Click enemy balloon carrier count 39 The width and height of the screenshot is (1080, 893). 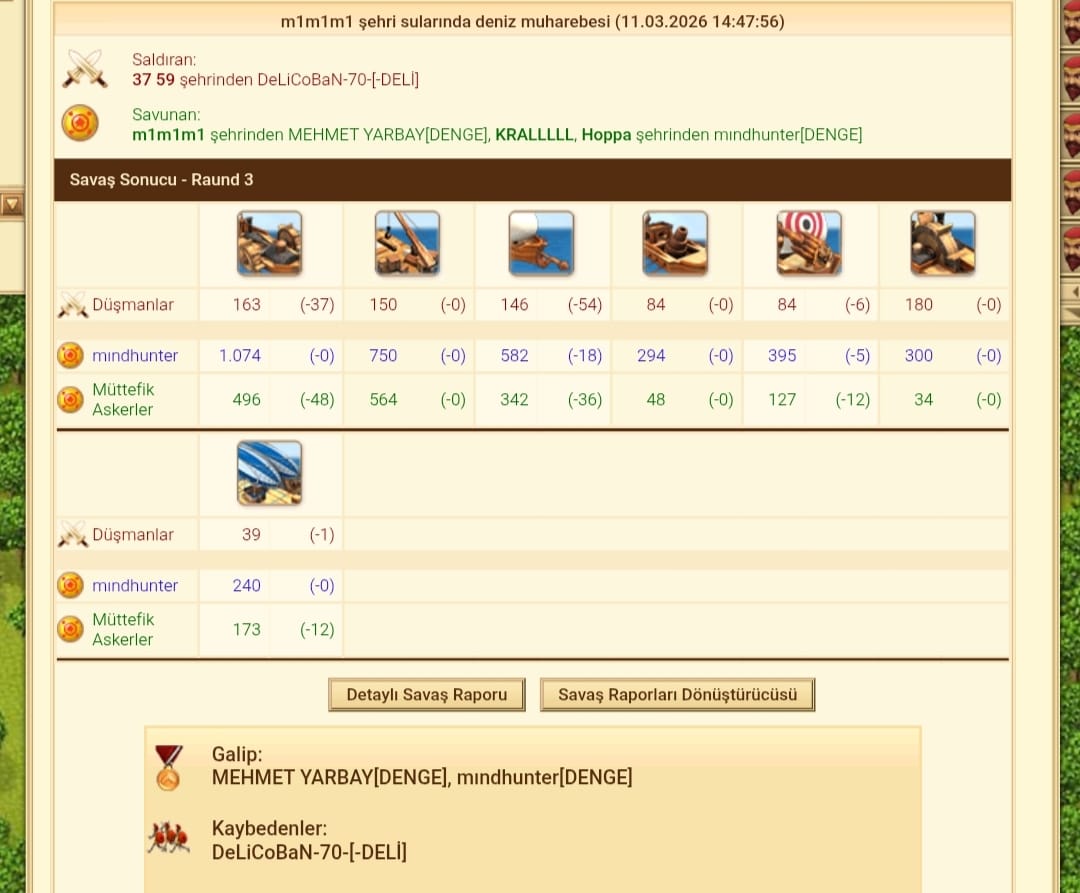coord(251,535)
